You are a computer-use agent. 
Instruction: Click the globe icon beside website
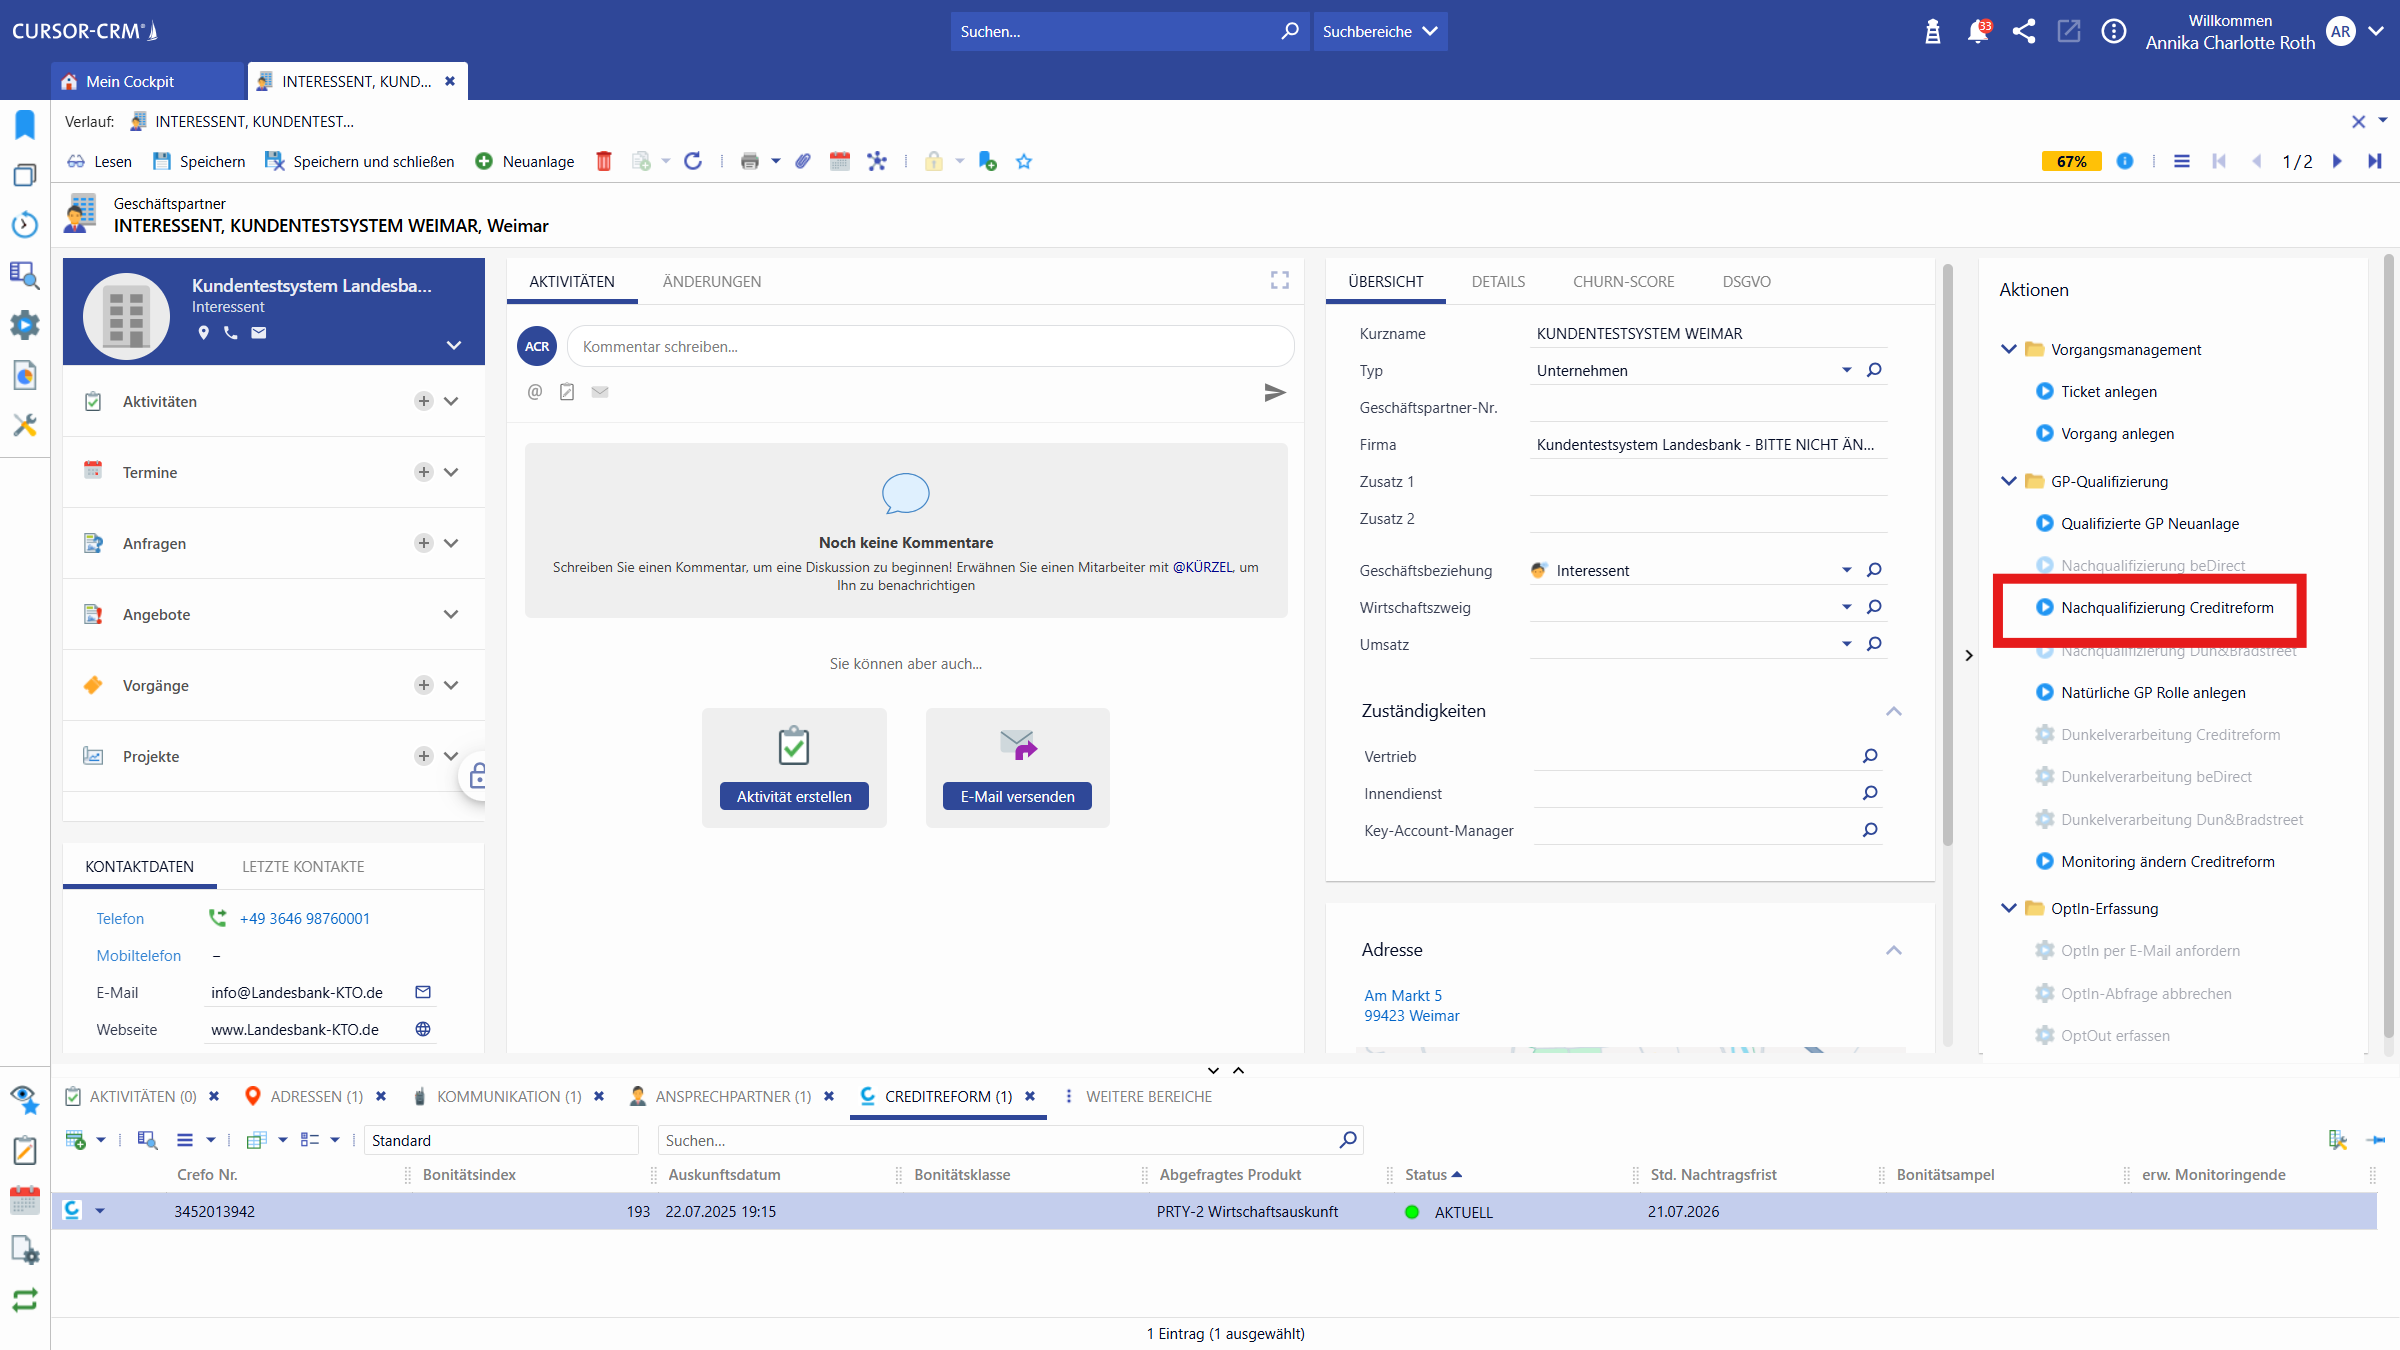423,1029
